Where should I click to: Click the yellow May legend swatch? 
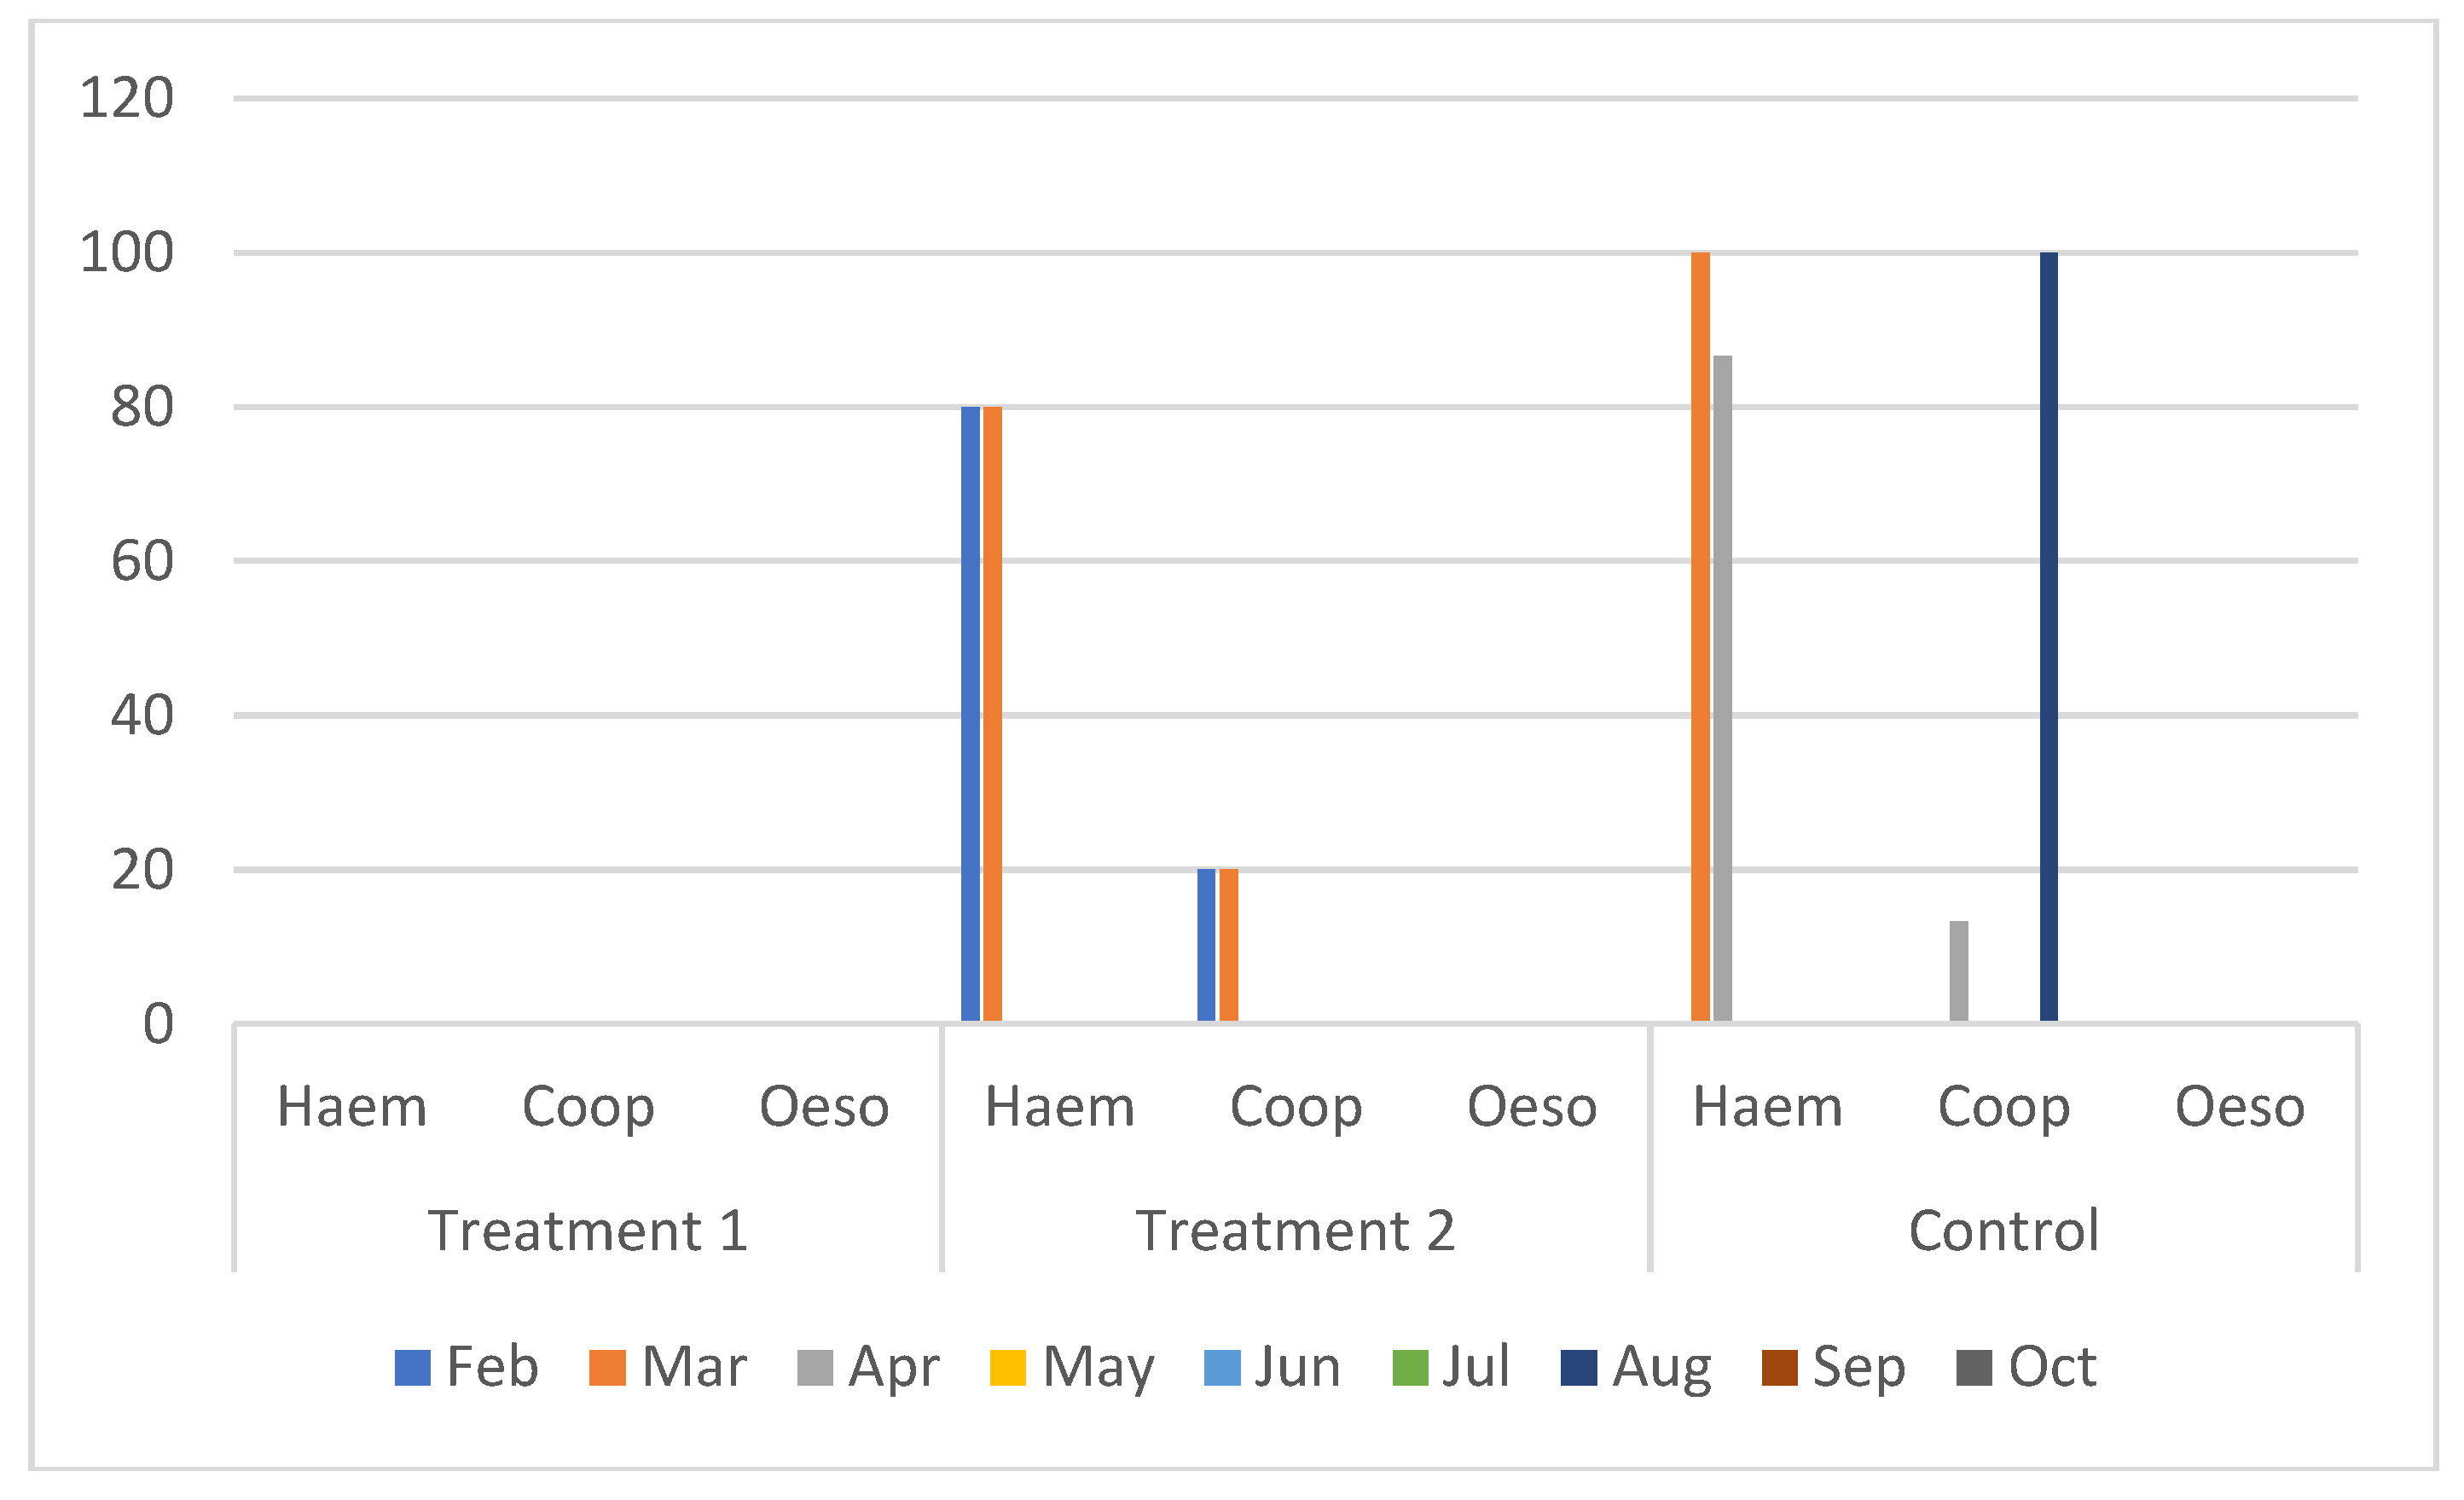click(1007, 1368)
